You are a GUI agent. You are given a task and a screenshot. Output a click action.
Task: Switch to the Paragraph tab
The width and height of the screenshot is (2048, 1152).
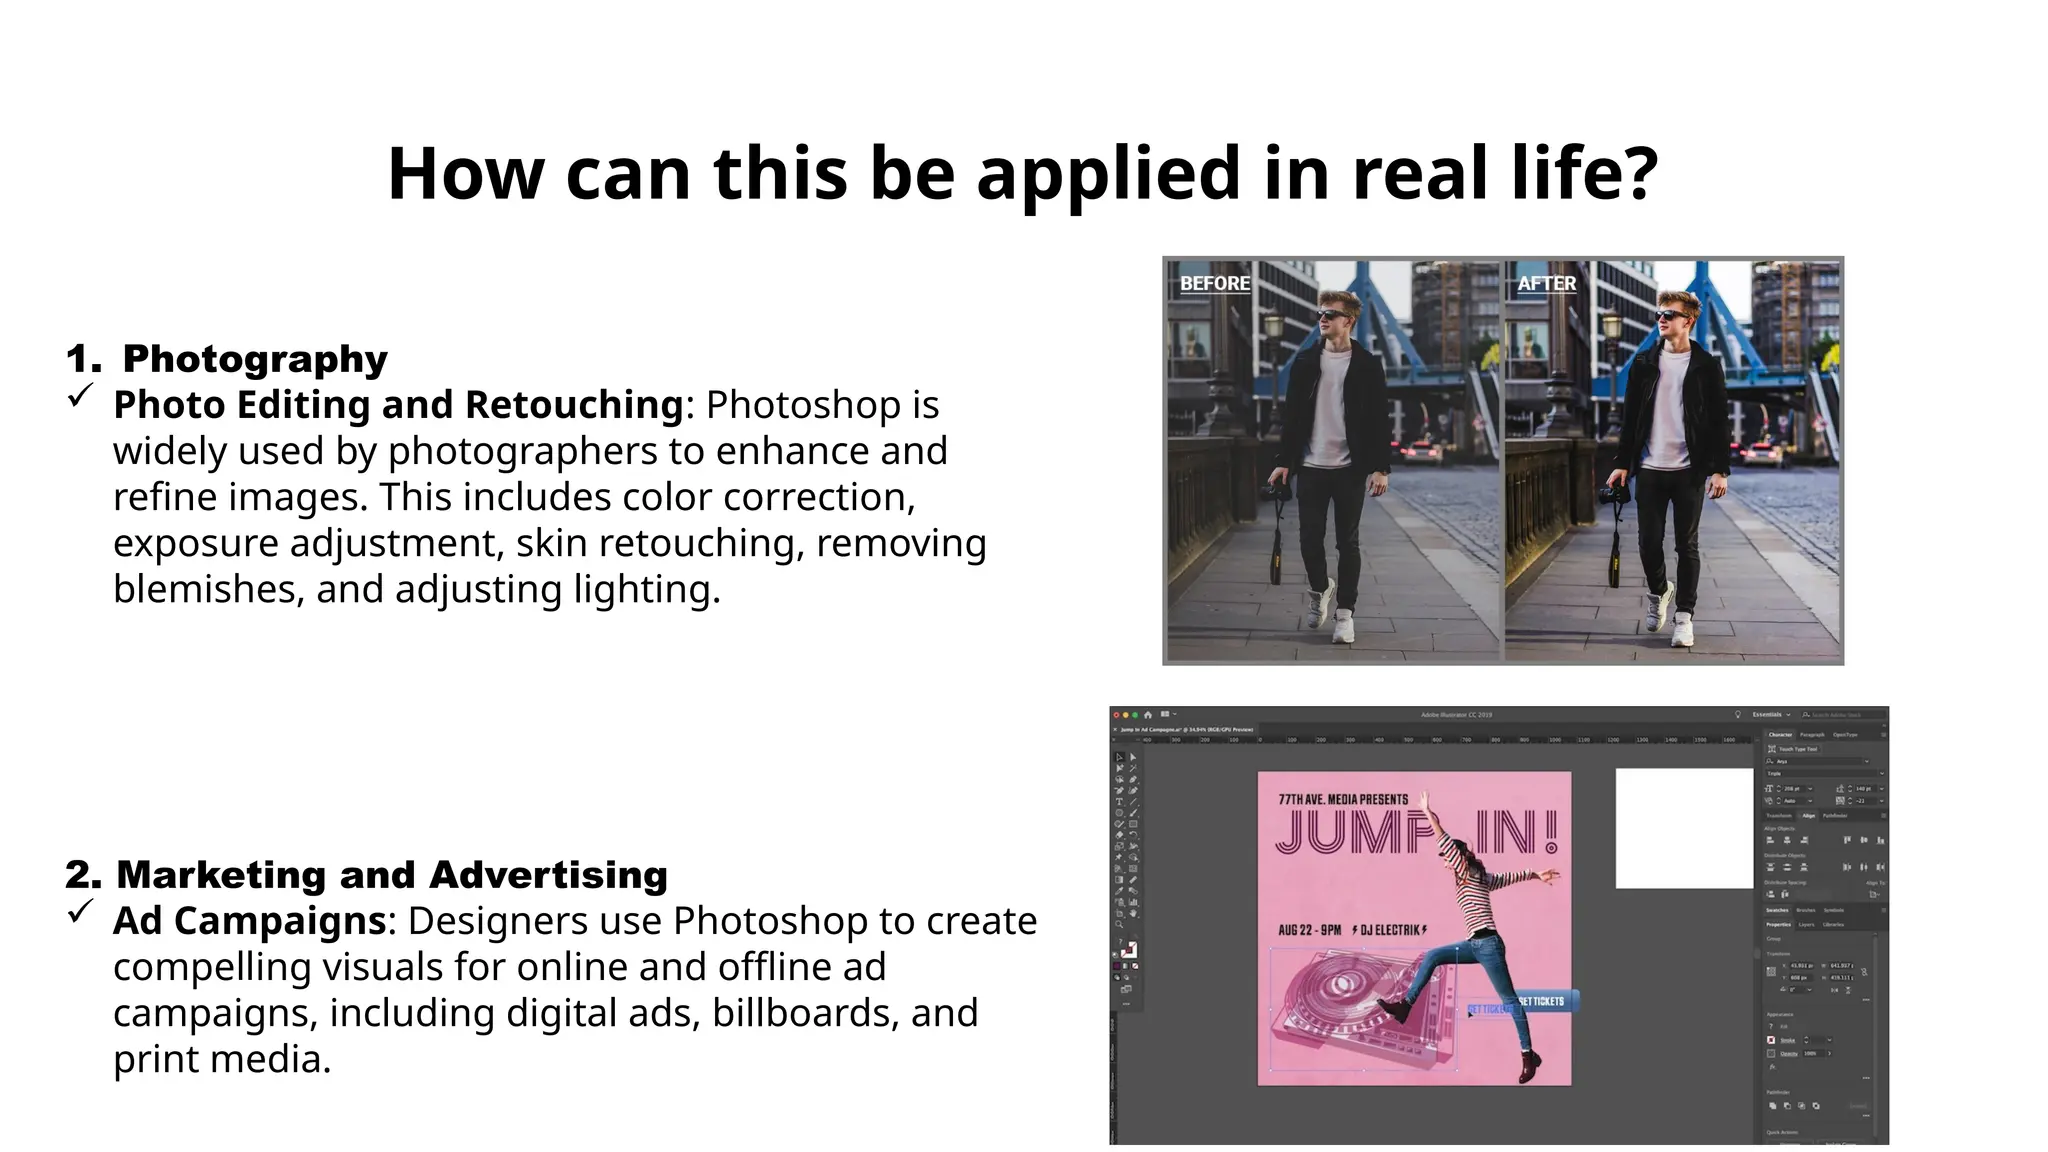(1812, 735)
